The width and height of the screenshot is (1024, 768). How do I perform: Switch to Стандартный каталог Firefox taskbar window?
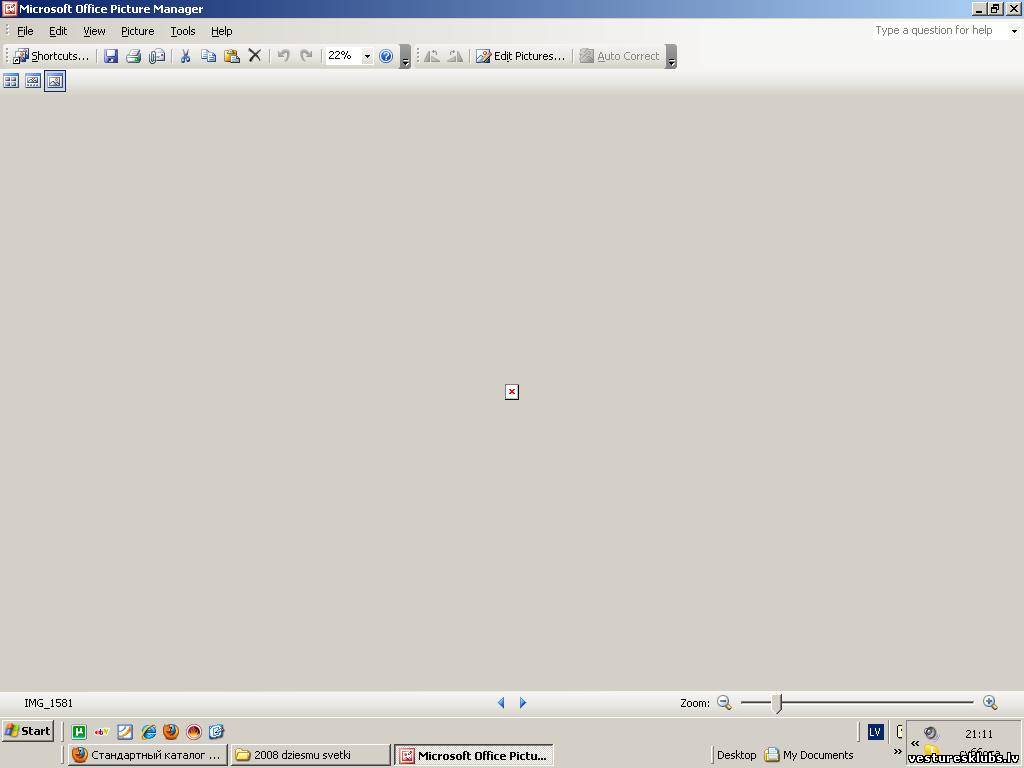pos(148,755)
